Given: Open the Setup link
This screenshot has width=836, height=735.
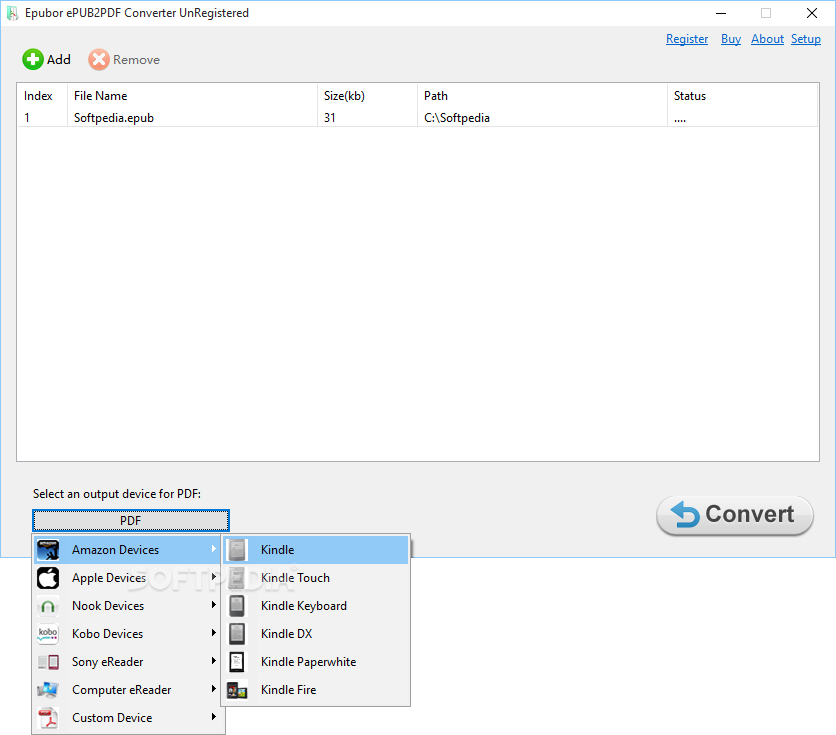Looking at the screenshot, I should [806, 39].
